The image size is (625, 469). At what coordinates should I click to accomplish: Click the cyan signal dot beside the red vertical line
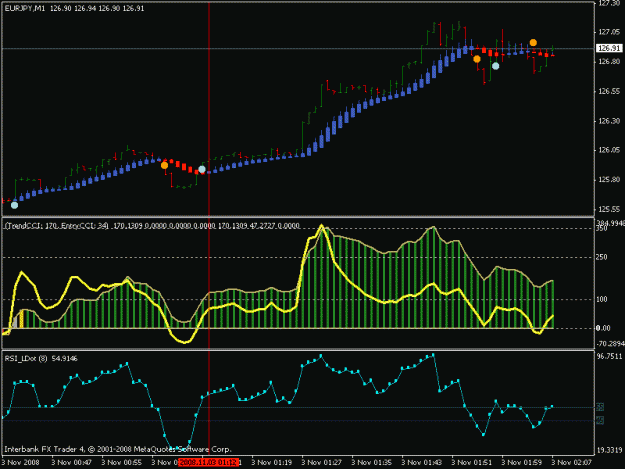[202, 169]
